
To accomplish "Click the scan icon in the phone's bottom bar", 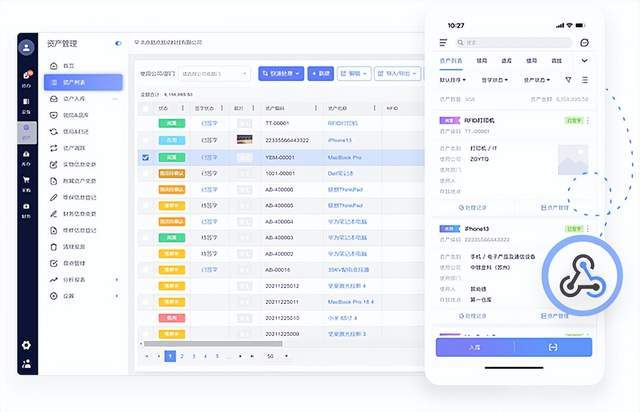I will coord(552,346).
